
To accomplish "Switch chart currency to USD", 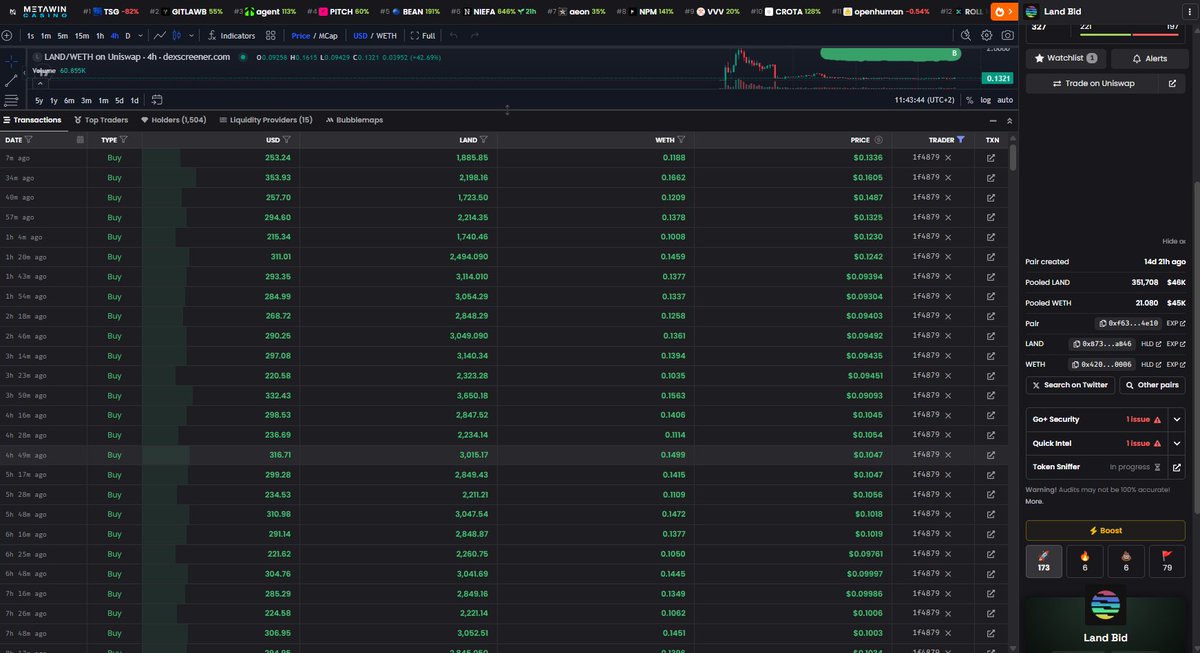I will [361, 35].
